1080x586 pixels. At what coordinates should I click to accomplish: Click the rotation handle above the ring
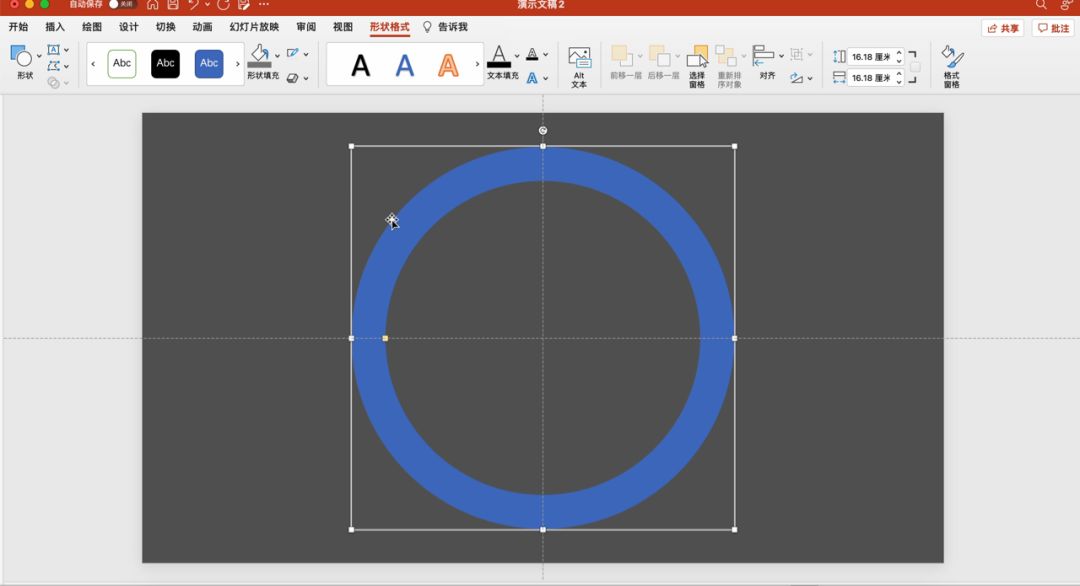pos(543,130)
